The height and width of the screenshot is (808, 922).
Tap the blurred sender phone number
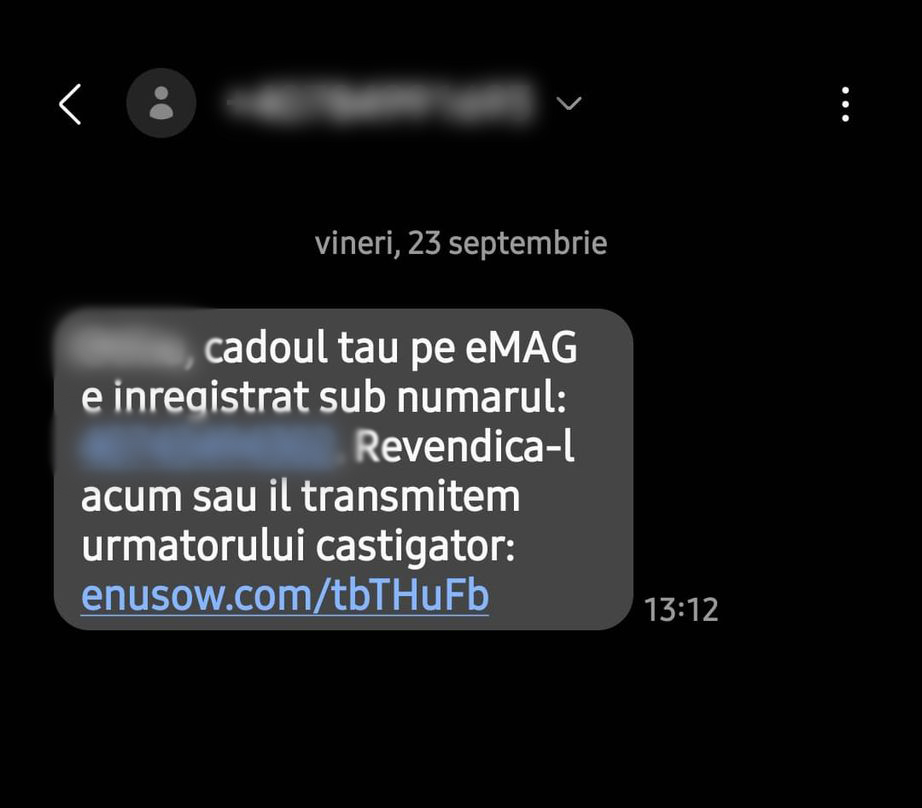pyautogui.click(x=380, y=102)
